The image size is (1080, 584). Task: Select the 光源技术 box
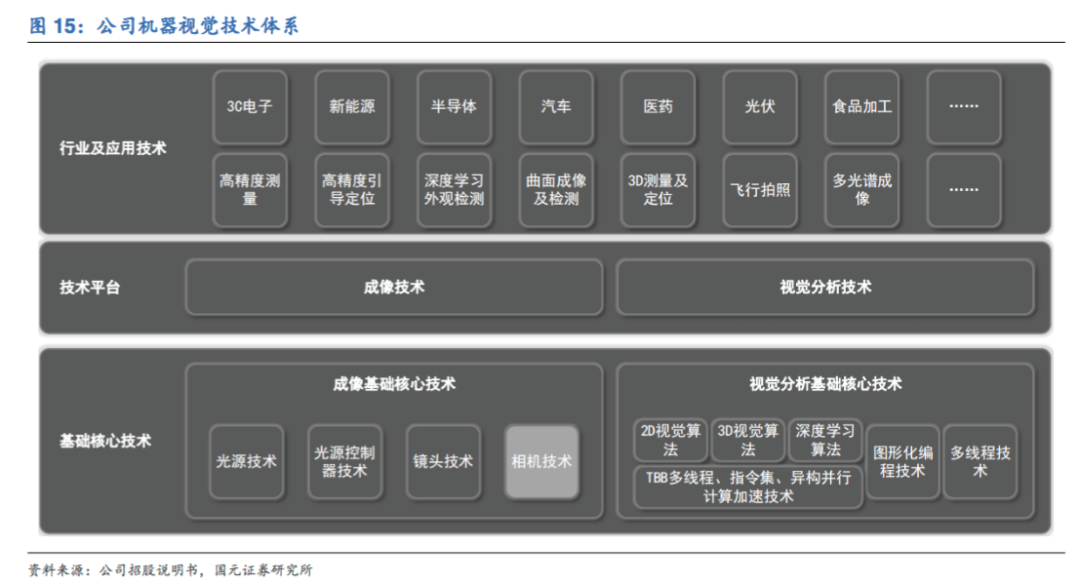click(247, 461)
